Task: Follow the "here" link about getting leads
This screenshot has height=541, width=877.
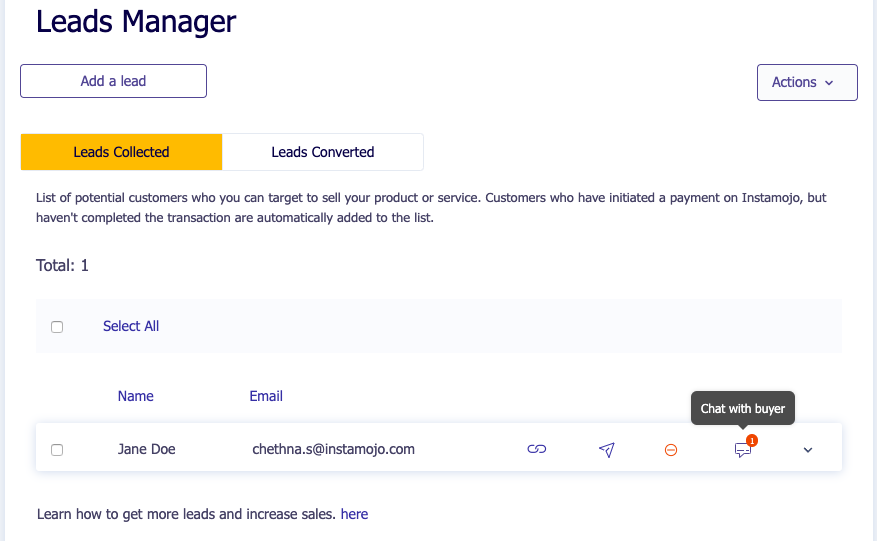Action: [x=354, y=514]
